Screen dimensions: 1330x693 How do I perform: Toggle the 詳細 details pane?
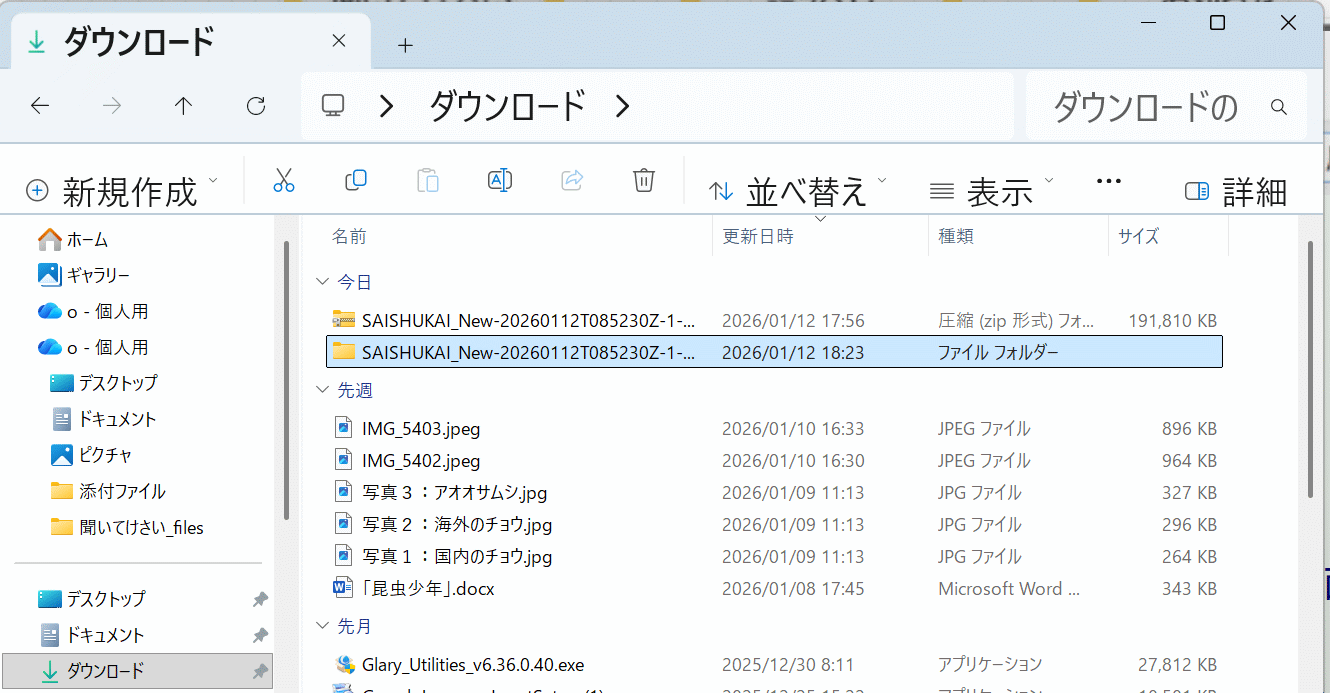[1236, 191]
